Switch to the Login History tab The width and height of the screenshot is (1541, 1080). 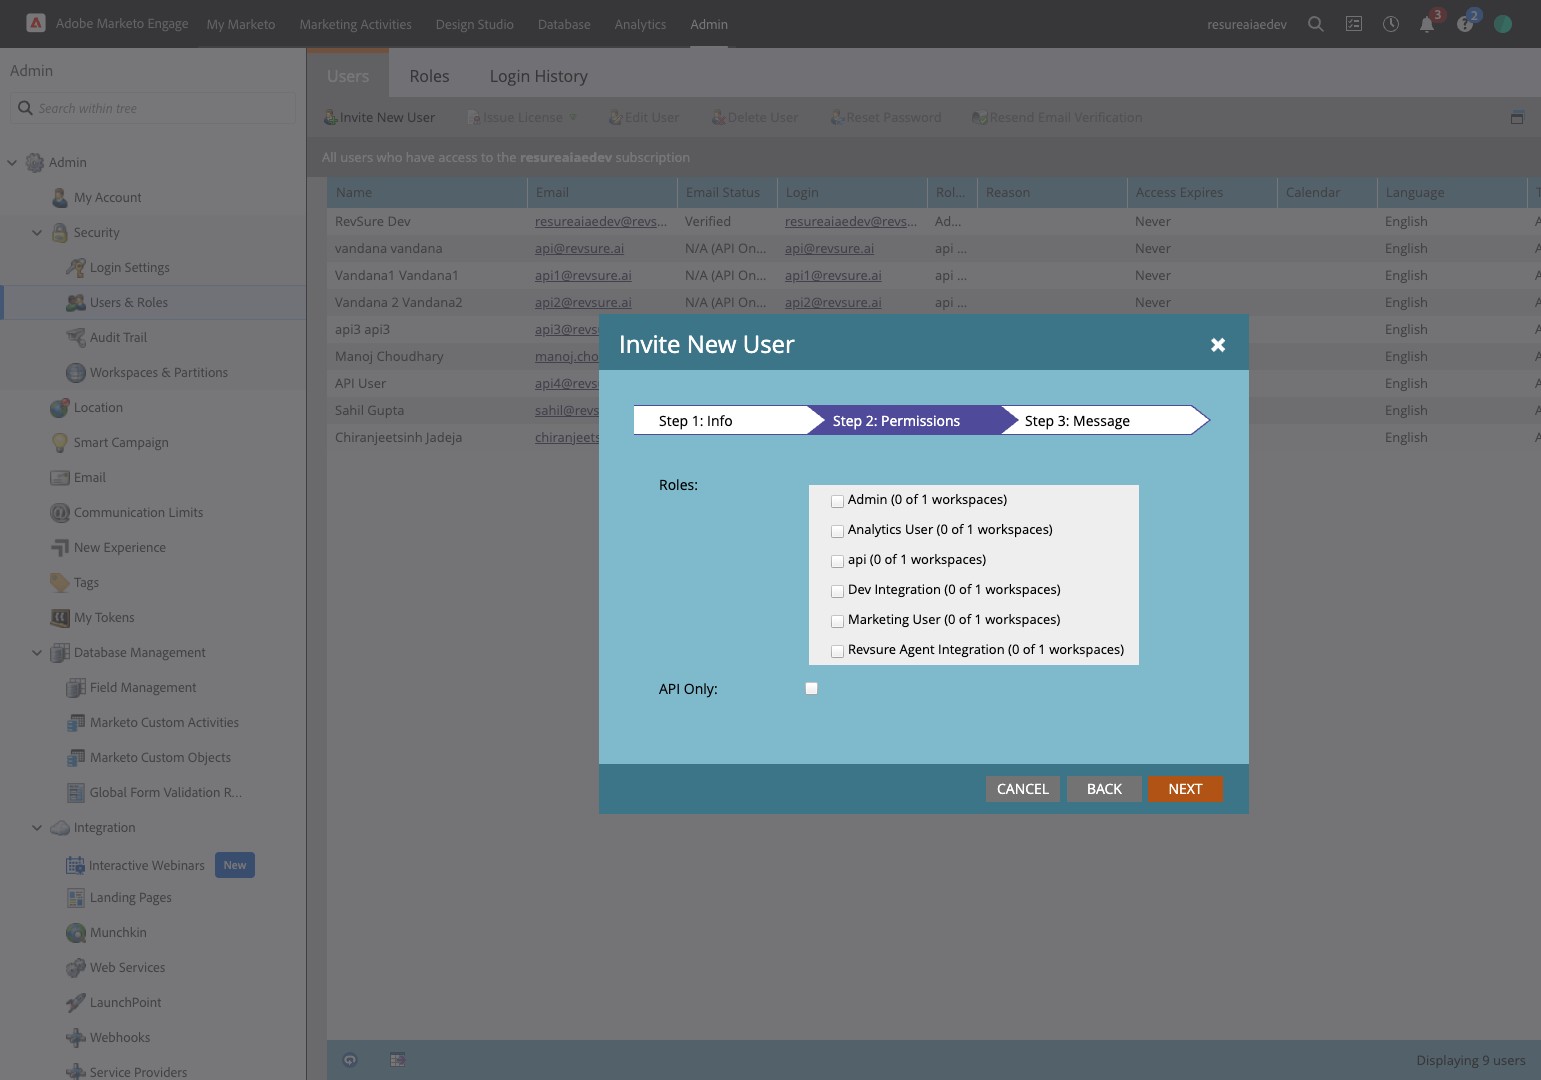point(538,76)
